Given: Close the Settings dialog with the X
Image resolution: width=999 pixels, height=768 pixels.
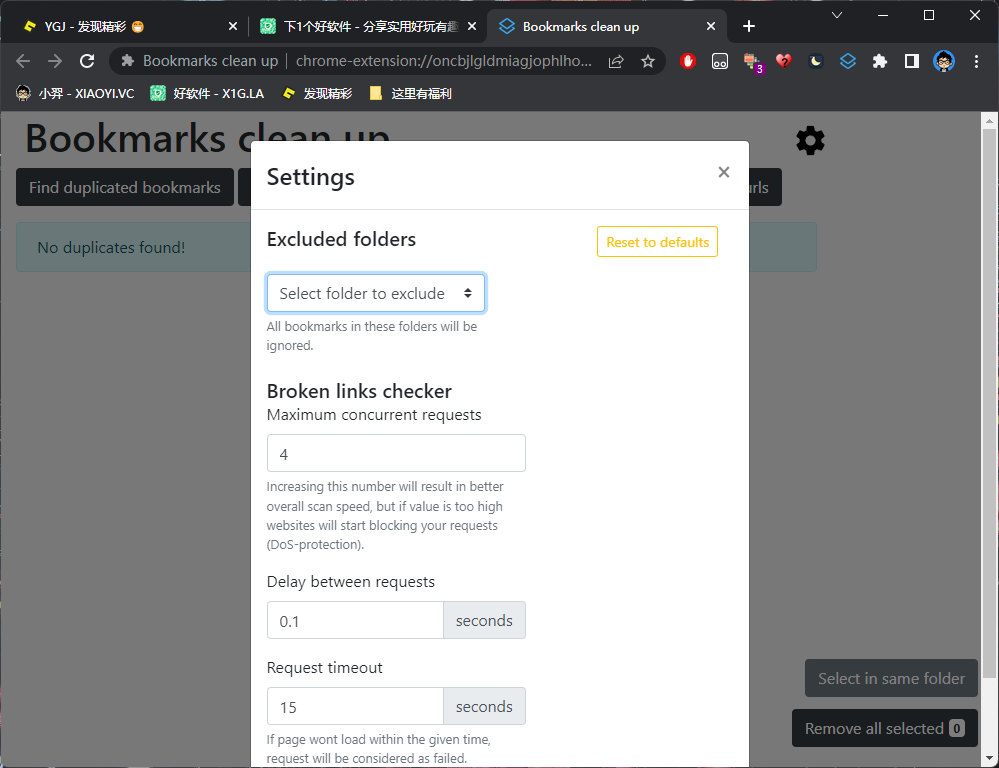Looking at the screenshot, I should click(724, 172).
